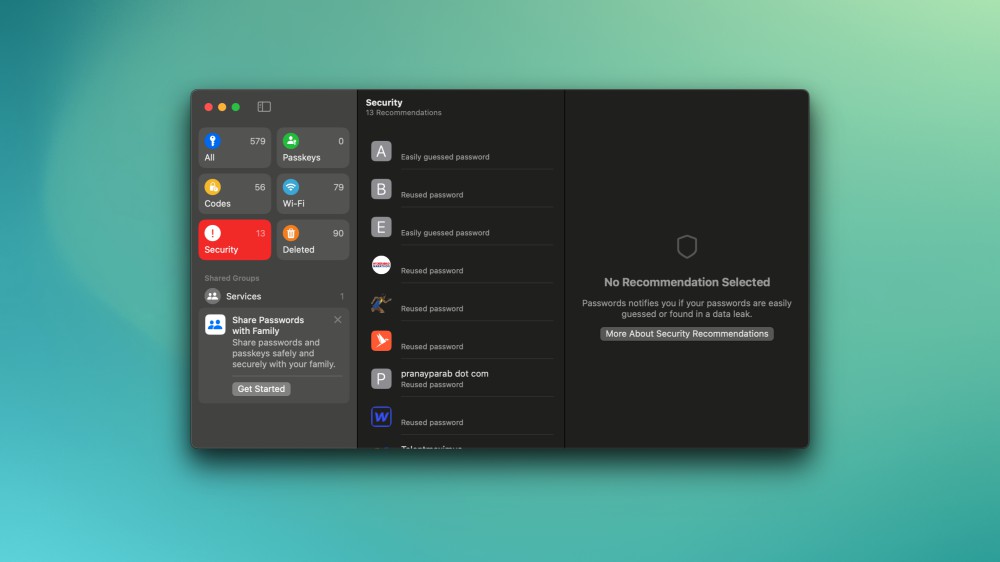
Task: Select the 'A' entry with easily guessed password
Action: coord(462,151)
